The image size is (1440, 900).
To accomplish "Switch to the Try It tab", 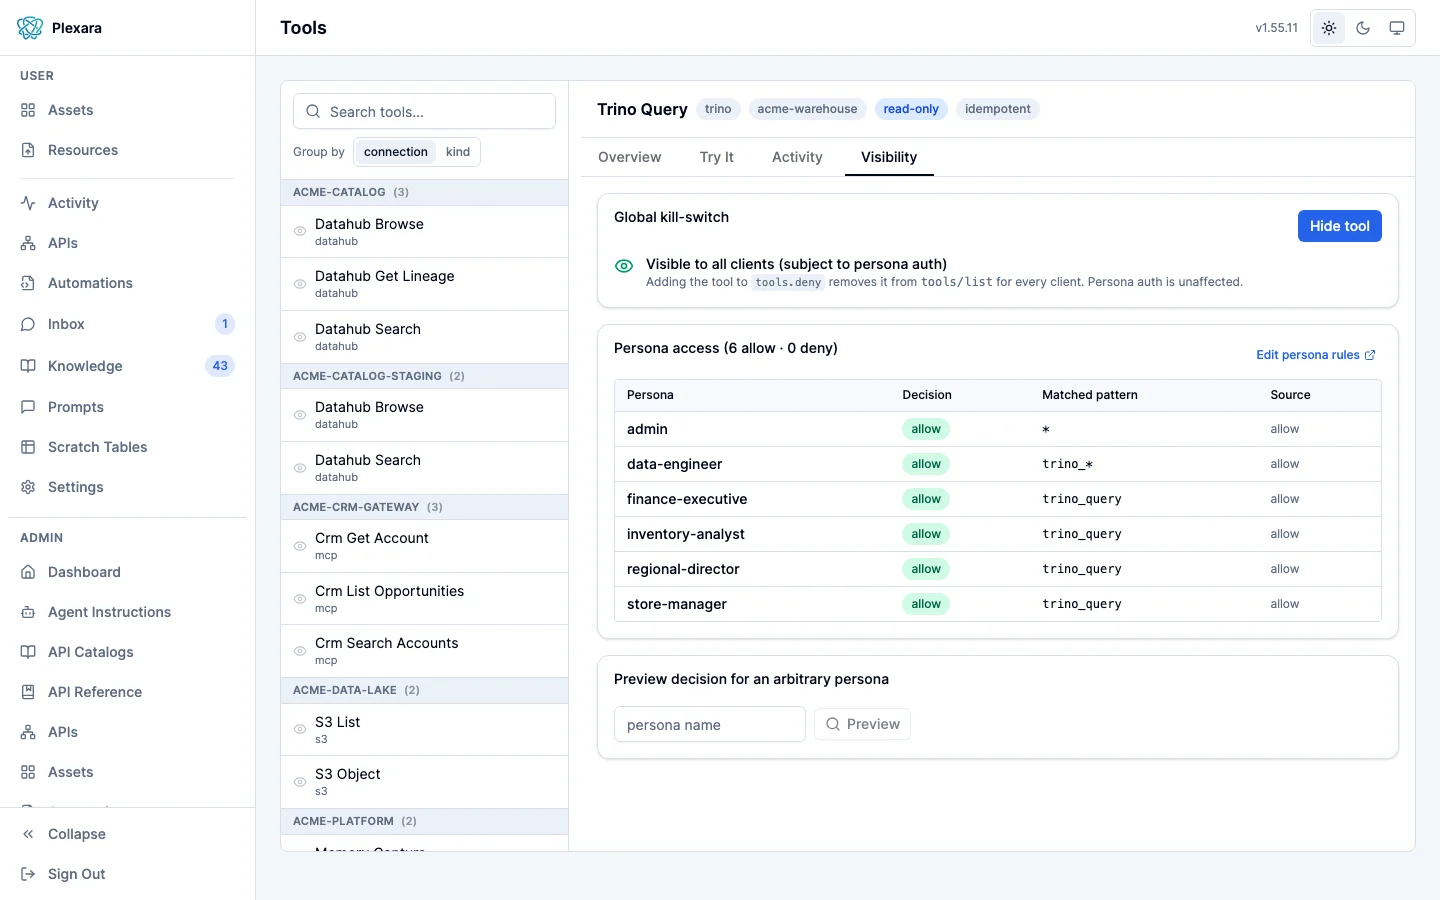I will pos(716,157).
